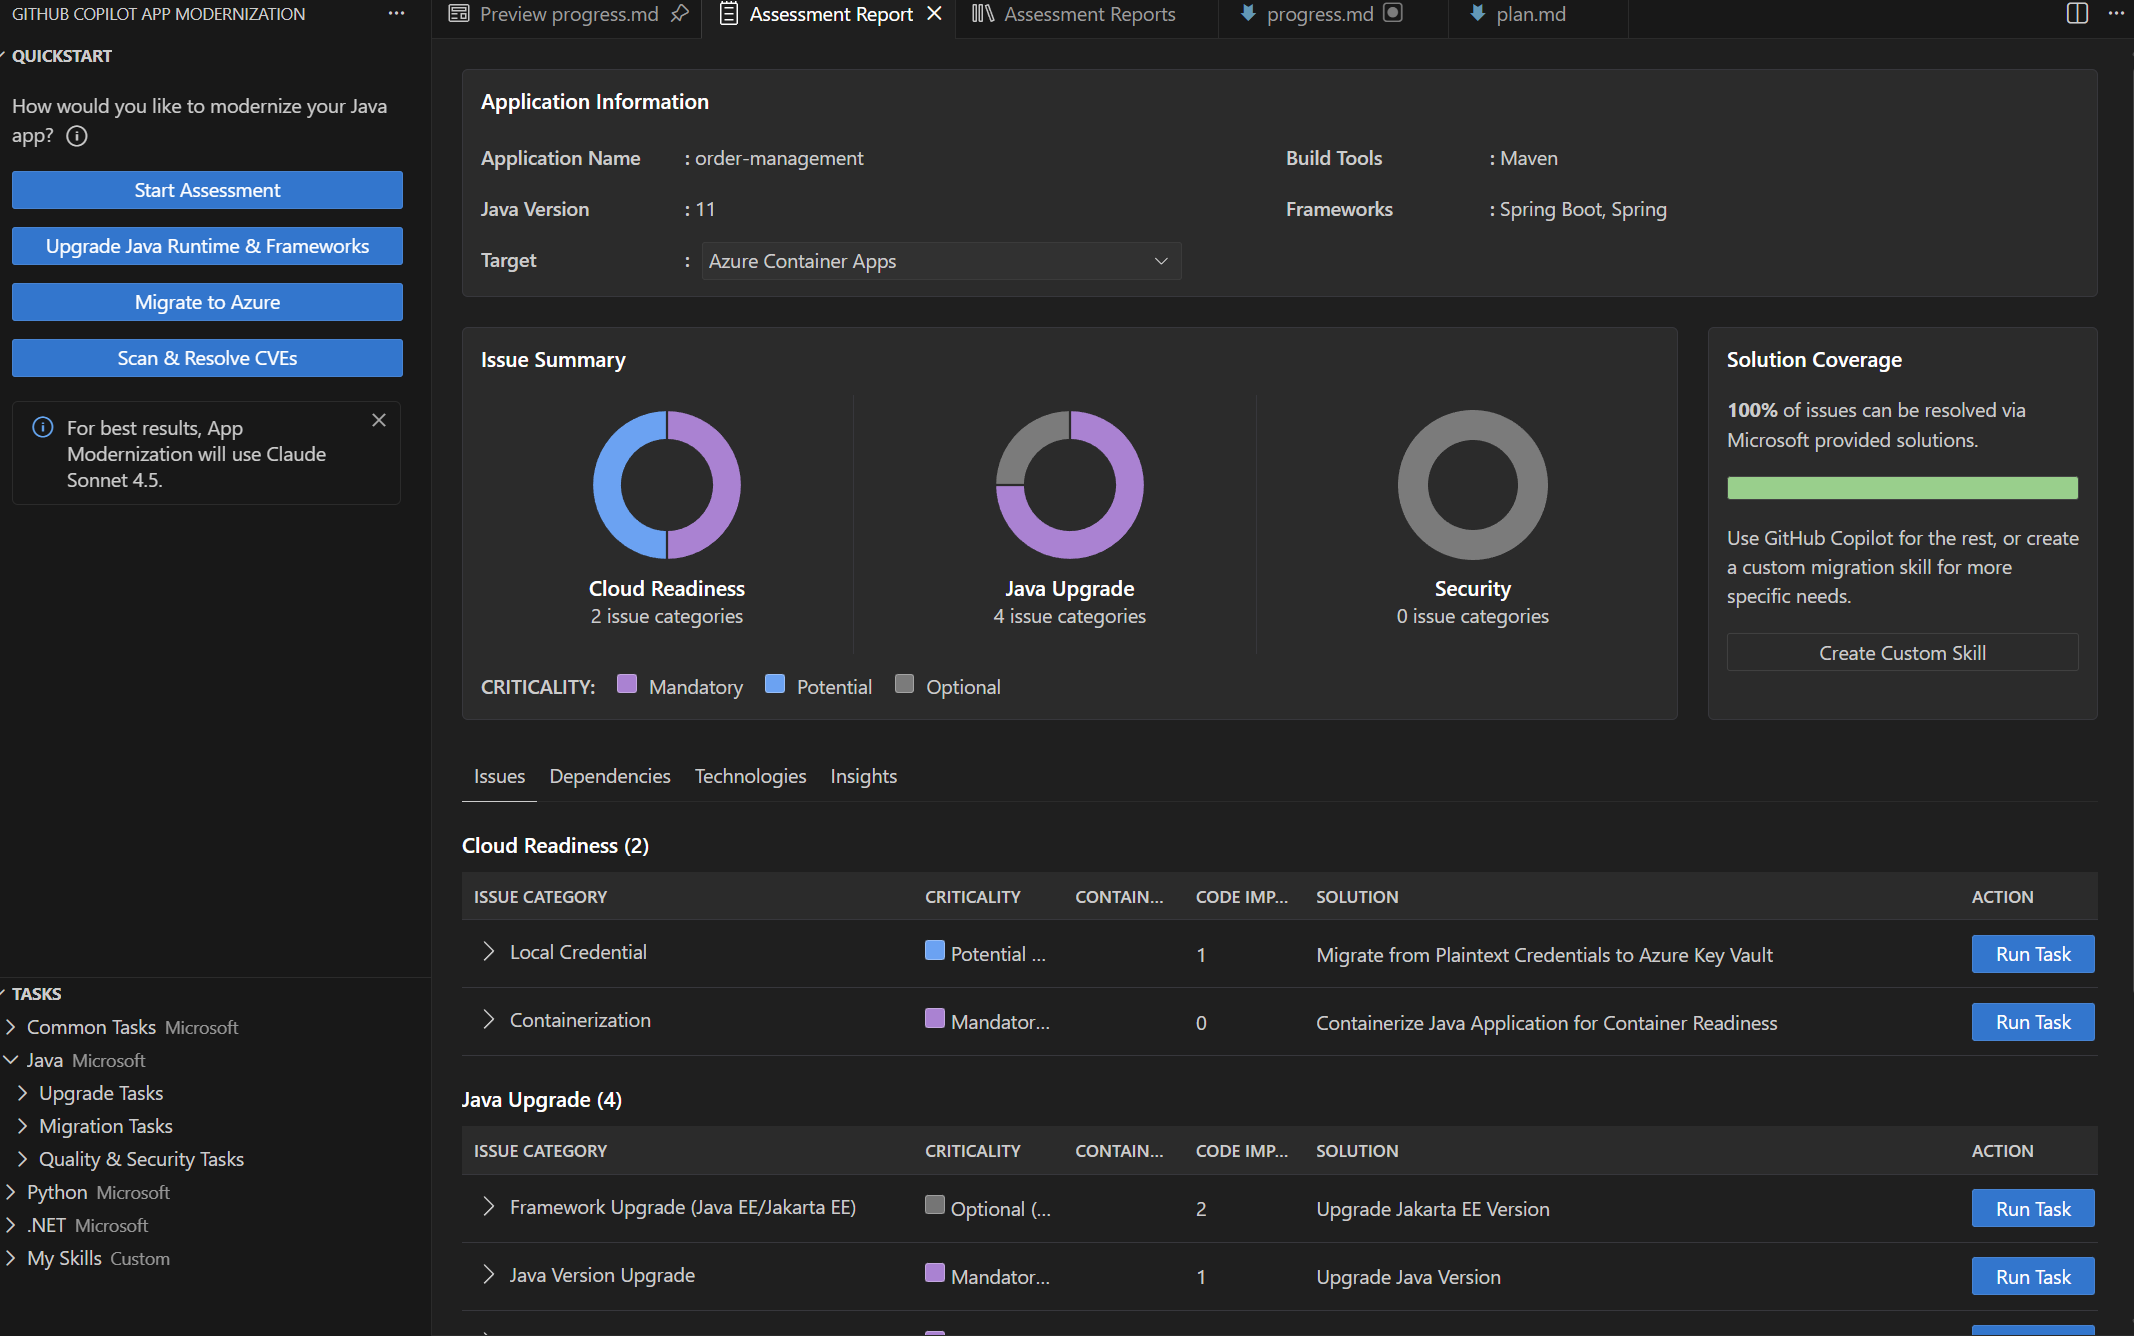Open the Insights tab
This screenshot has height=1336, width=2134.
pos(863,776)
